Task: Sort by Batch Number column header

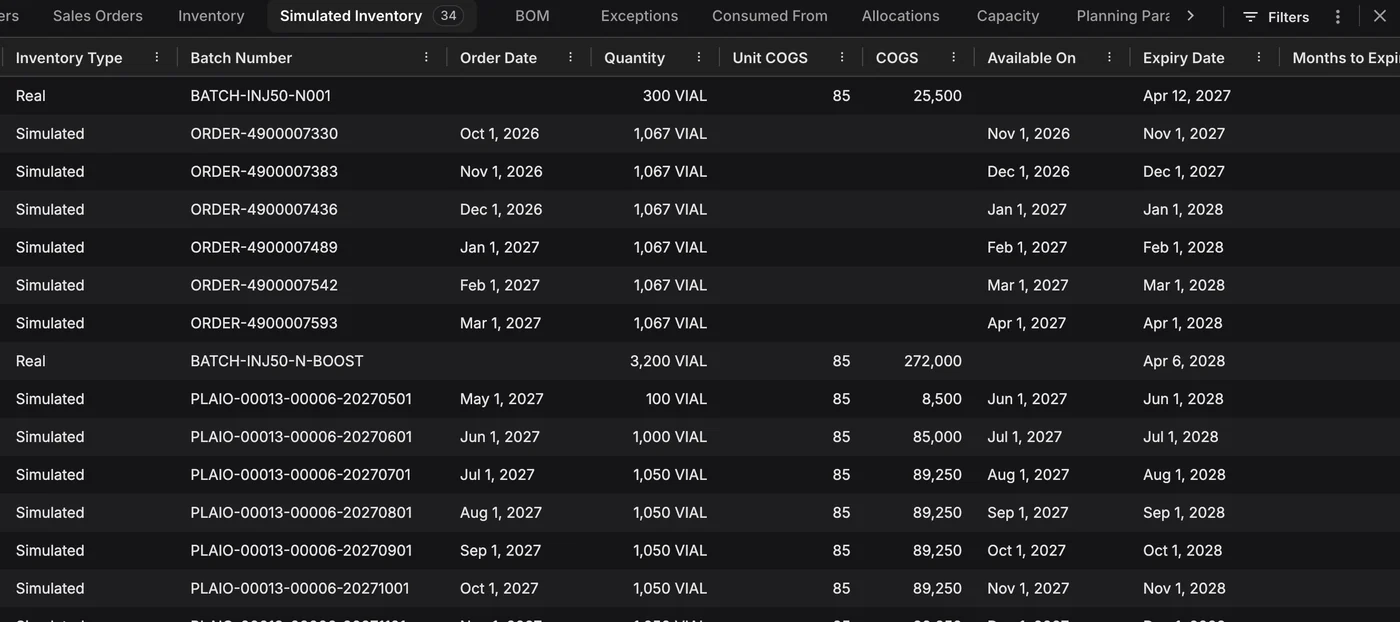Action: 241,58
